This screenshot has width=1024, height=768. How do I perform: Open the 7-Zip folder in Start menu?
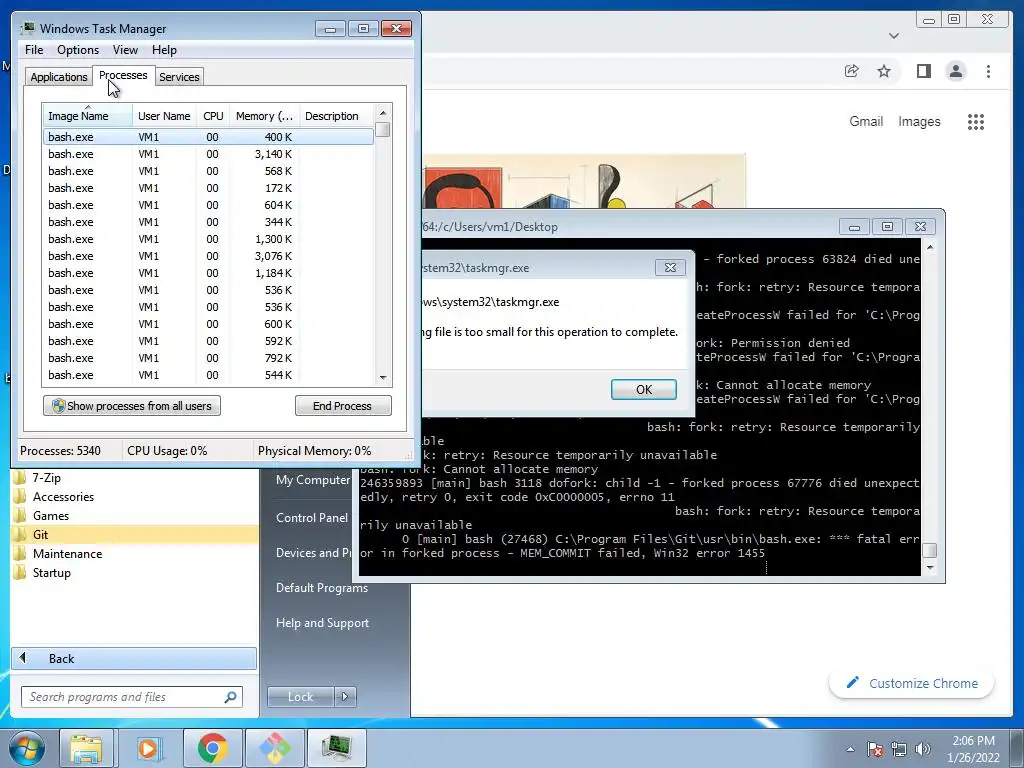tap(134, 477)
